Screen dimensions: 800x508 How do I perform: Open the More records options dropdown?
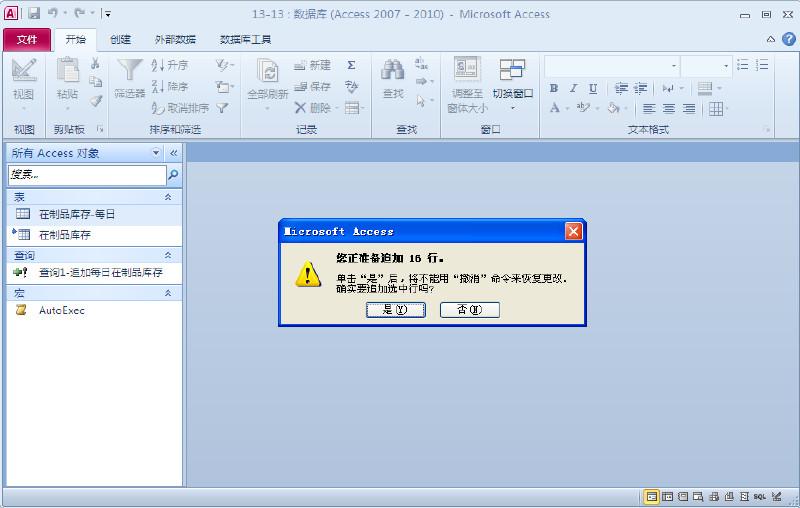tap(354, 108)
